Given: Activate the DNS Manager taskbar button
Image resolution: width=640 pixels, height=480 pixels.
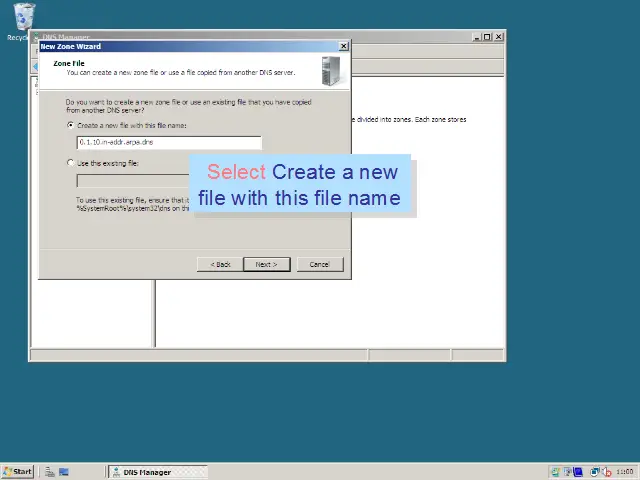Looking at the screenshot, I should [158, 472].
